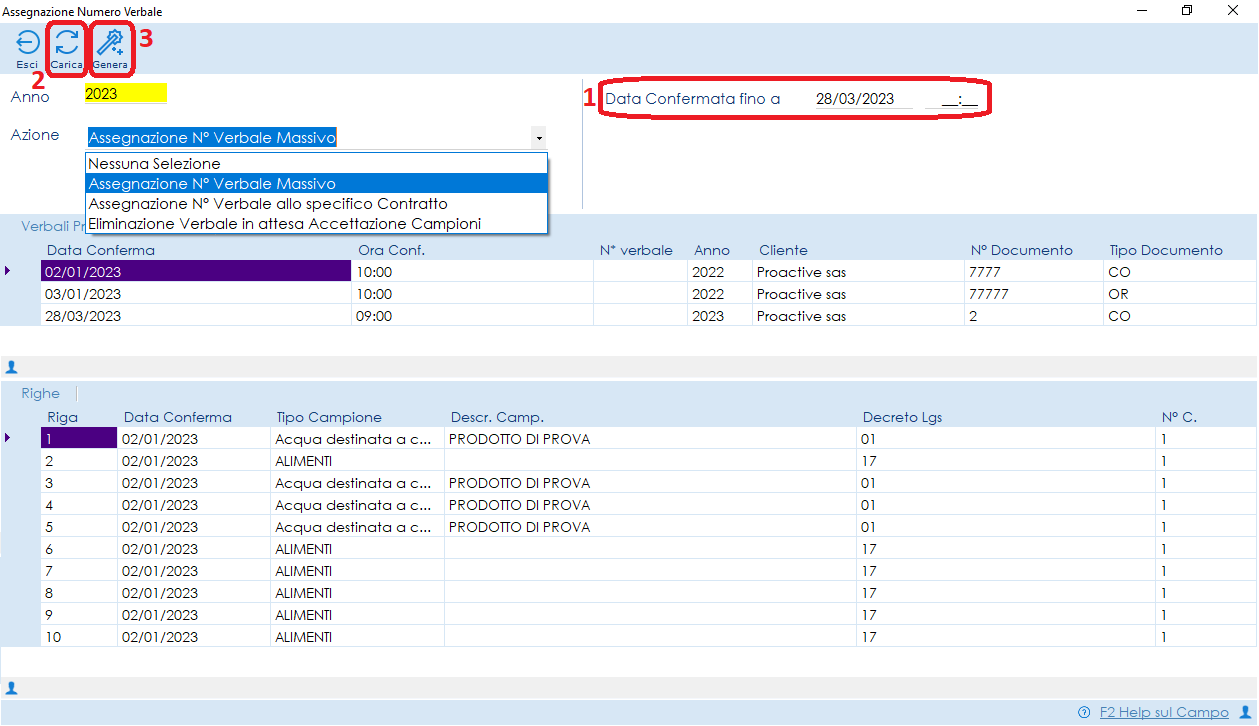Select Riga 8 in the Righe grid
This screenshot has height=726, width=1259.
(648, 593)
